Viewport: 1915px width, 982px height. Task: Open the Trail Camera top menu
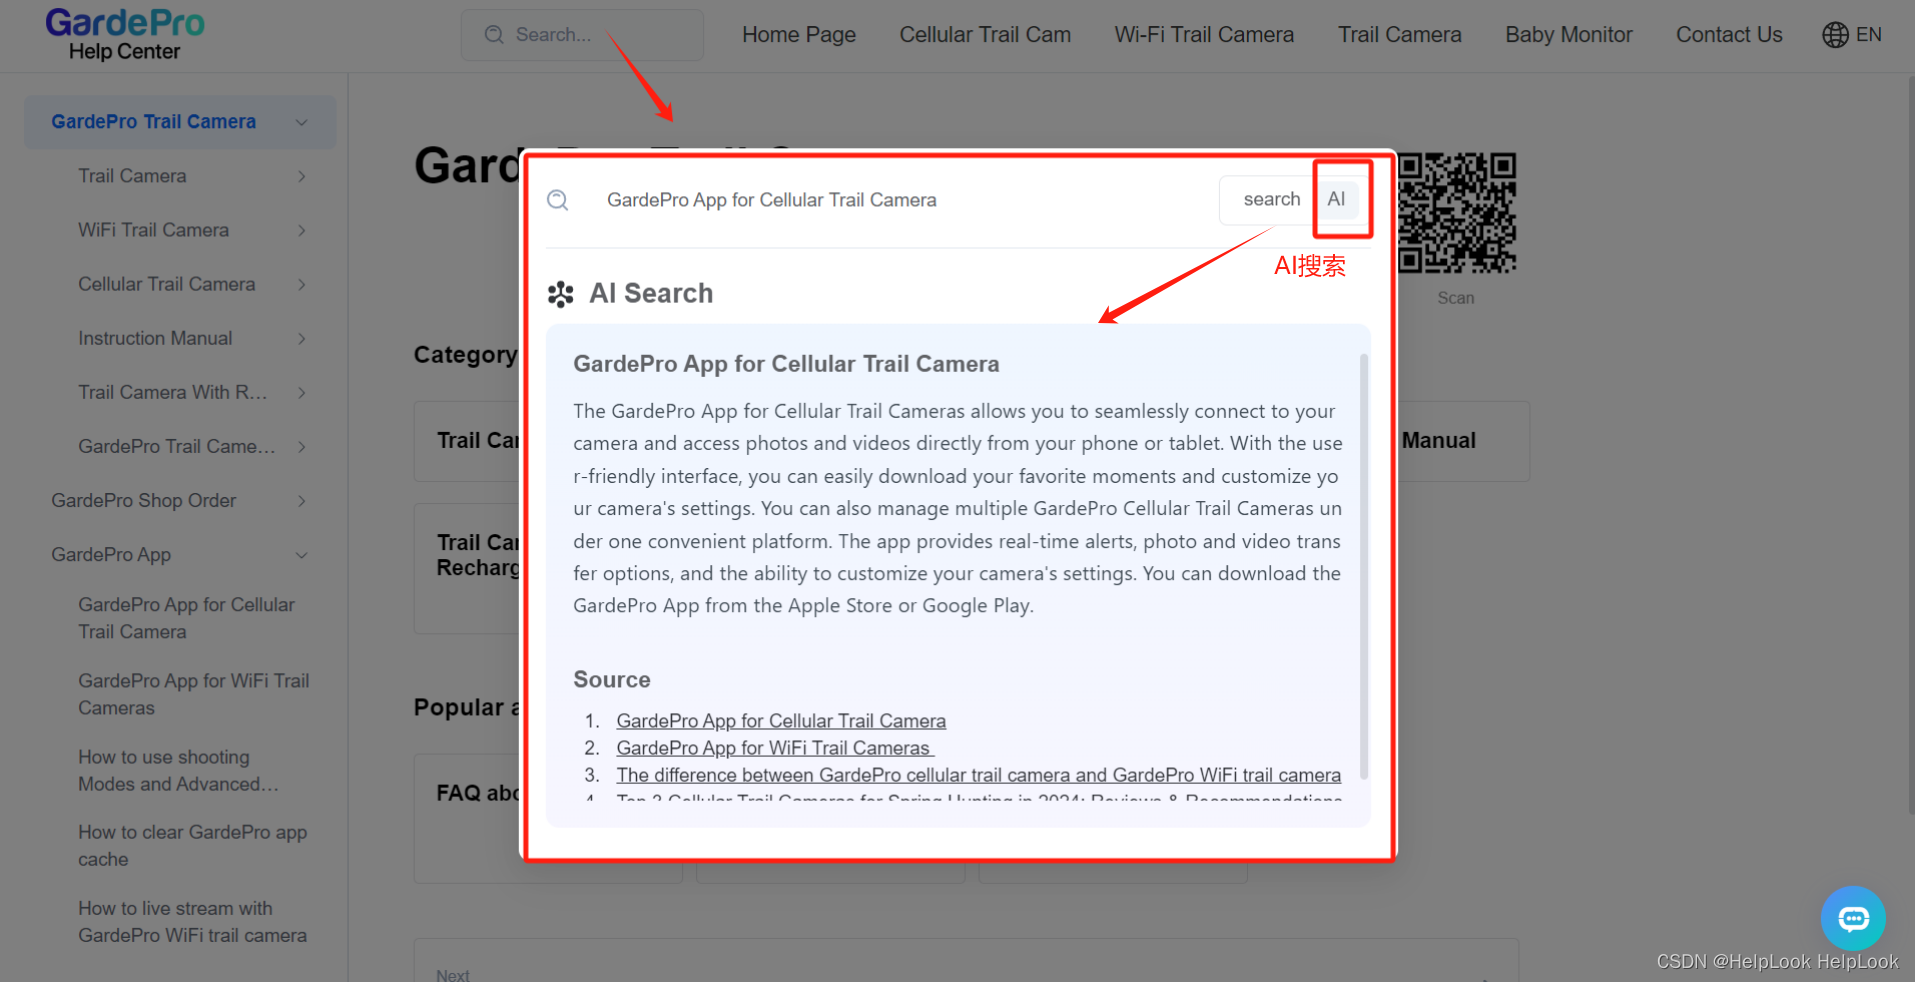pos(1399,35)
